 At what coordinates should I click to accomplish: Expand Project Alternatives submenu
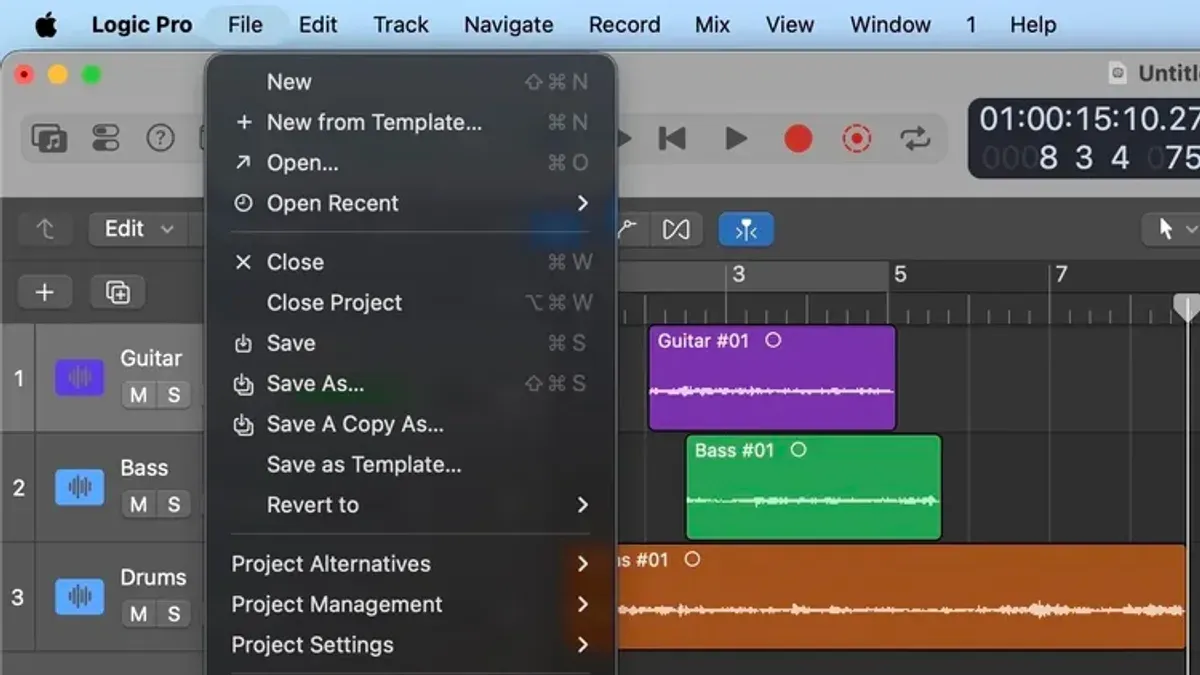(x=412, y=564)
